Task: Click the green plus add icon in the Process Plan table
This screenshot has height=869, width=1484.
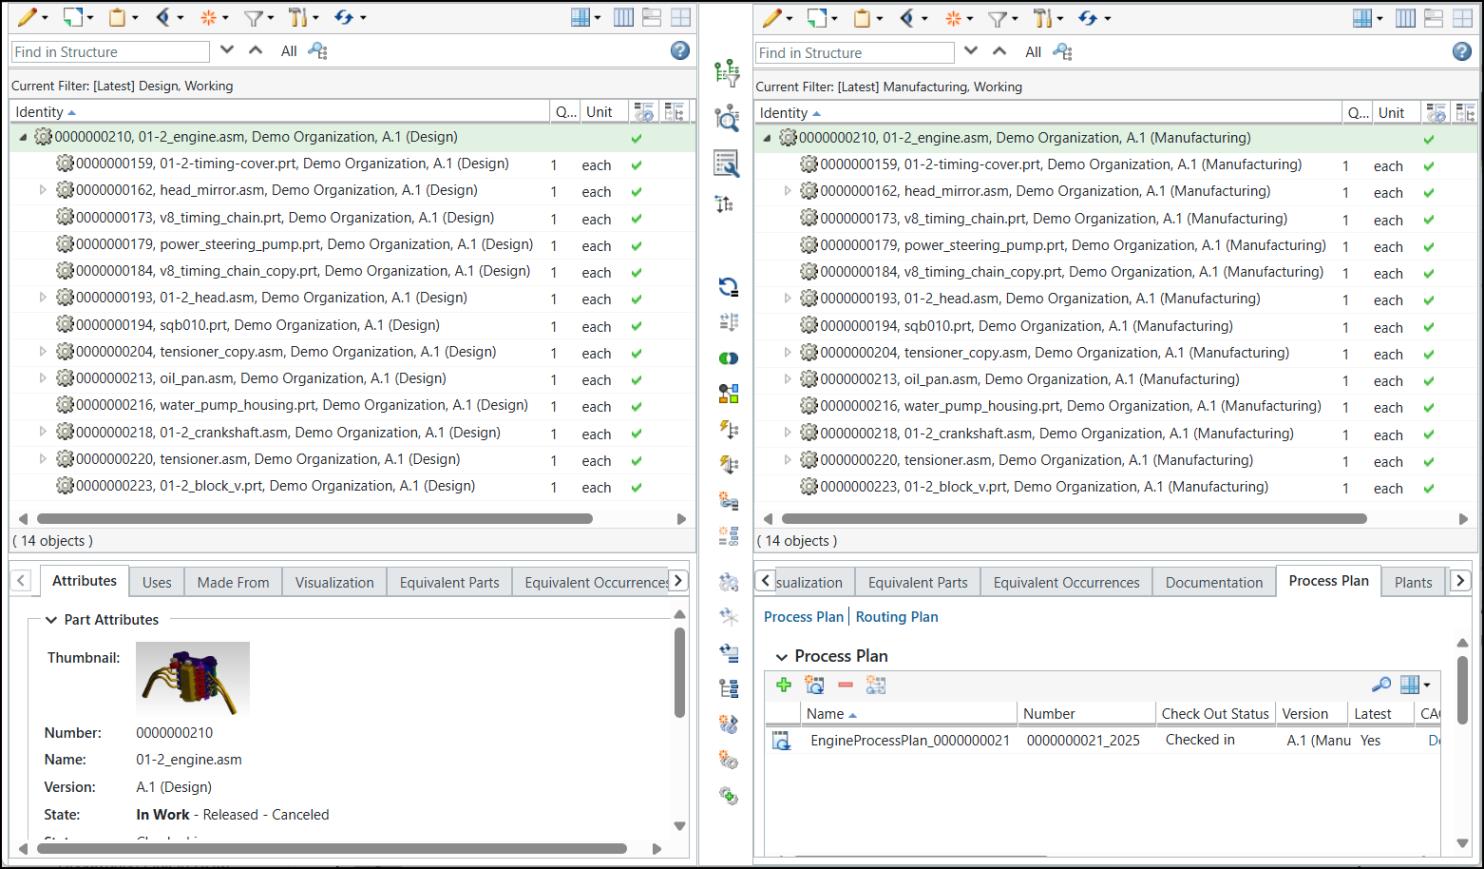Action: coord(784,685)
